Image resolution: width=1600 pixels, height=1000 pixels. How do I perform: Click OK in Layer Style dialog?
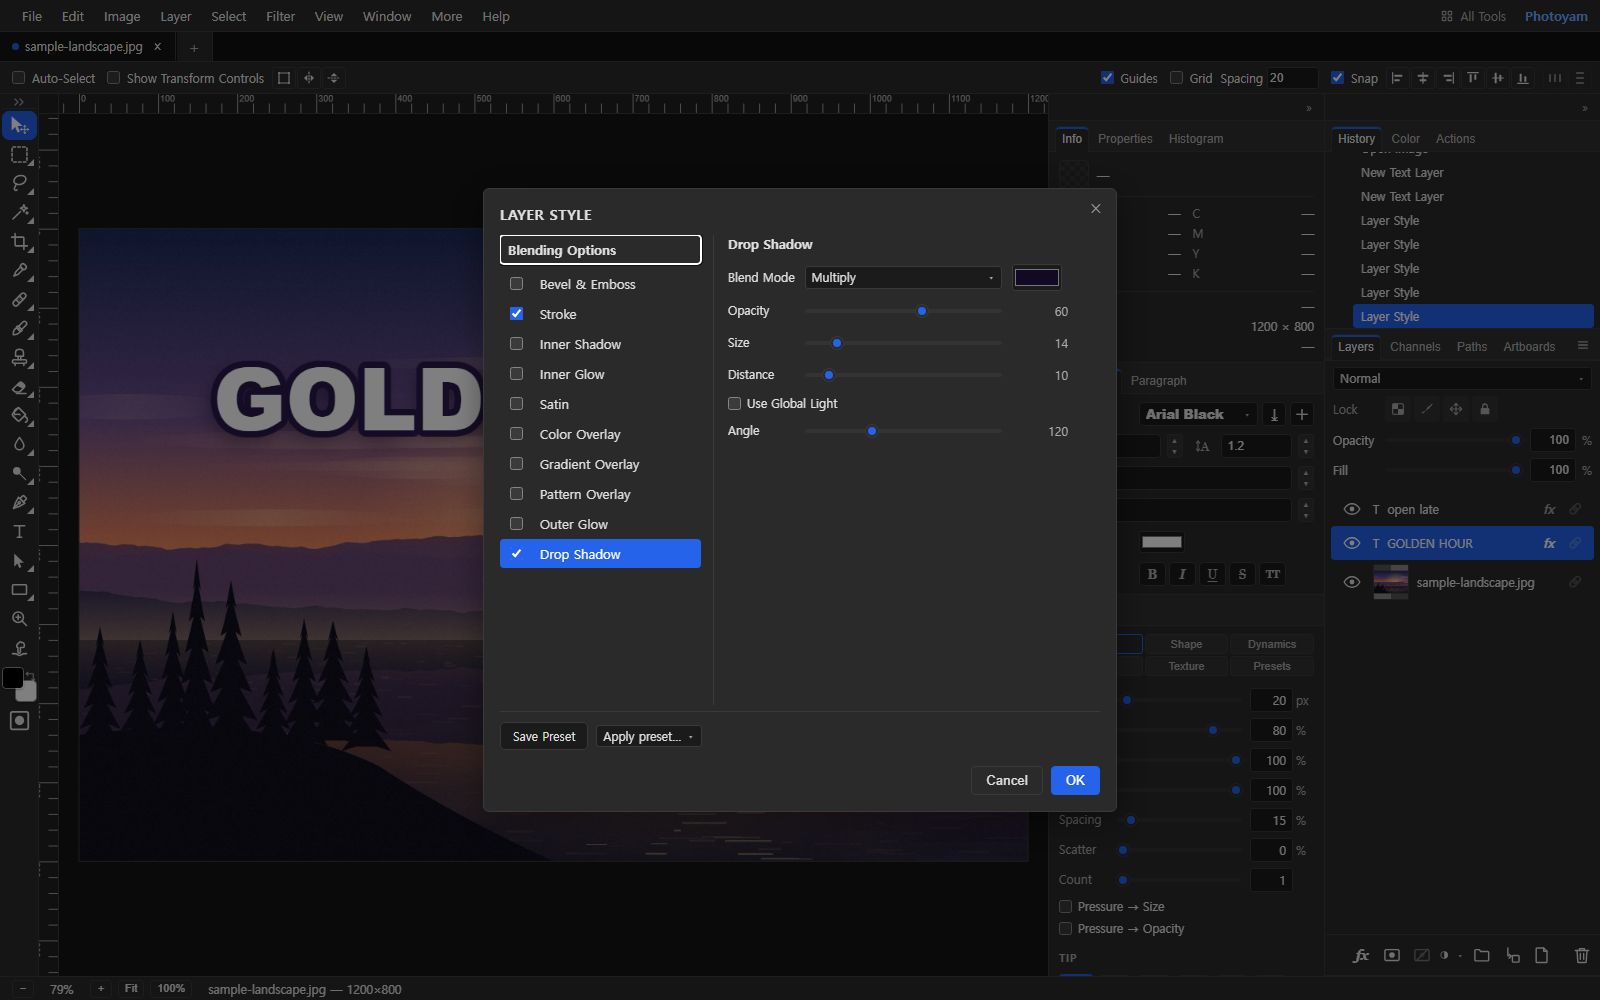click(1075, 780)
